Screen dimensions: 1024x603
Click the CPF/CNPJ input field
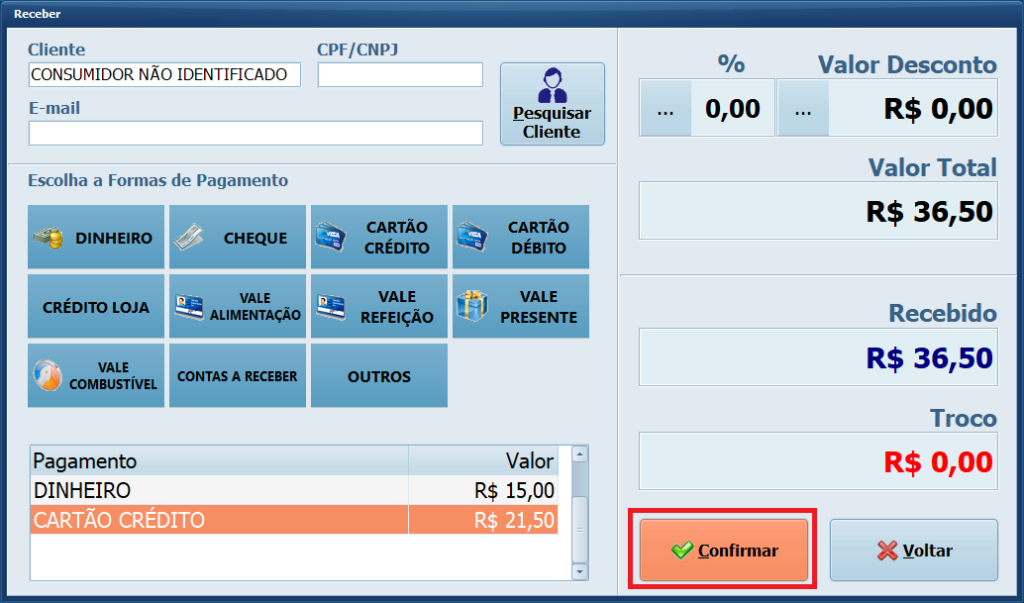[400, 75]
